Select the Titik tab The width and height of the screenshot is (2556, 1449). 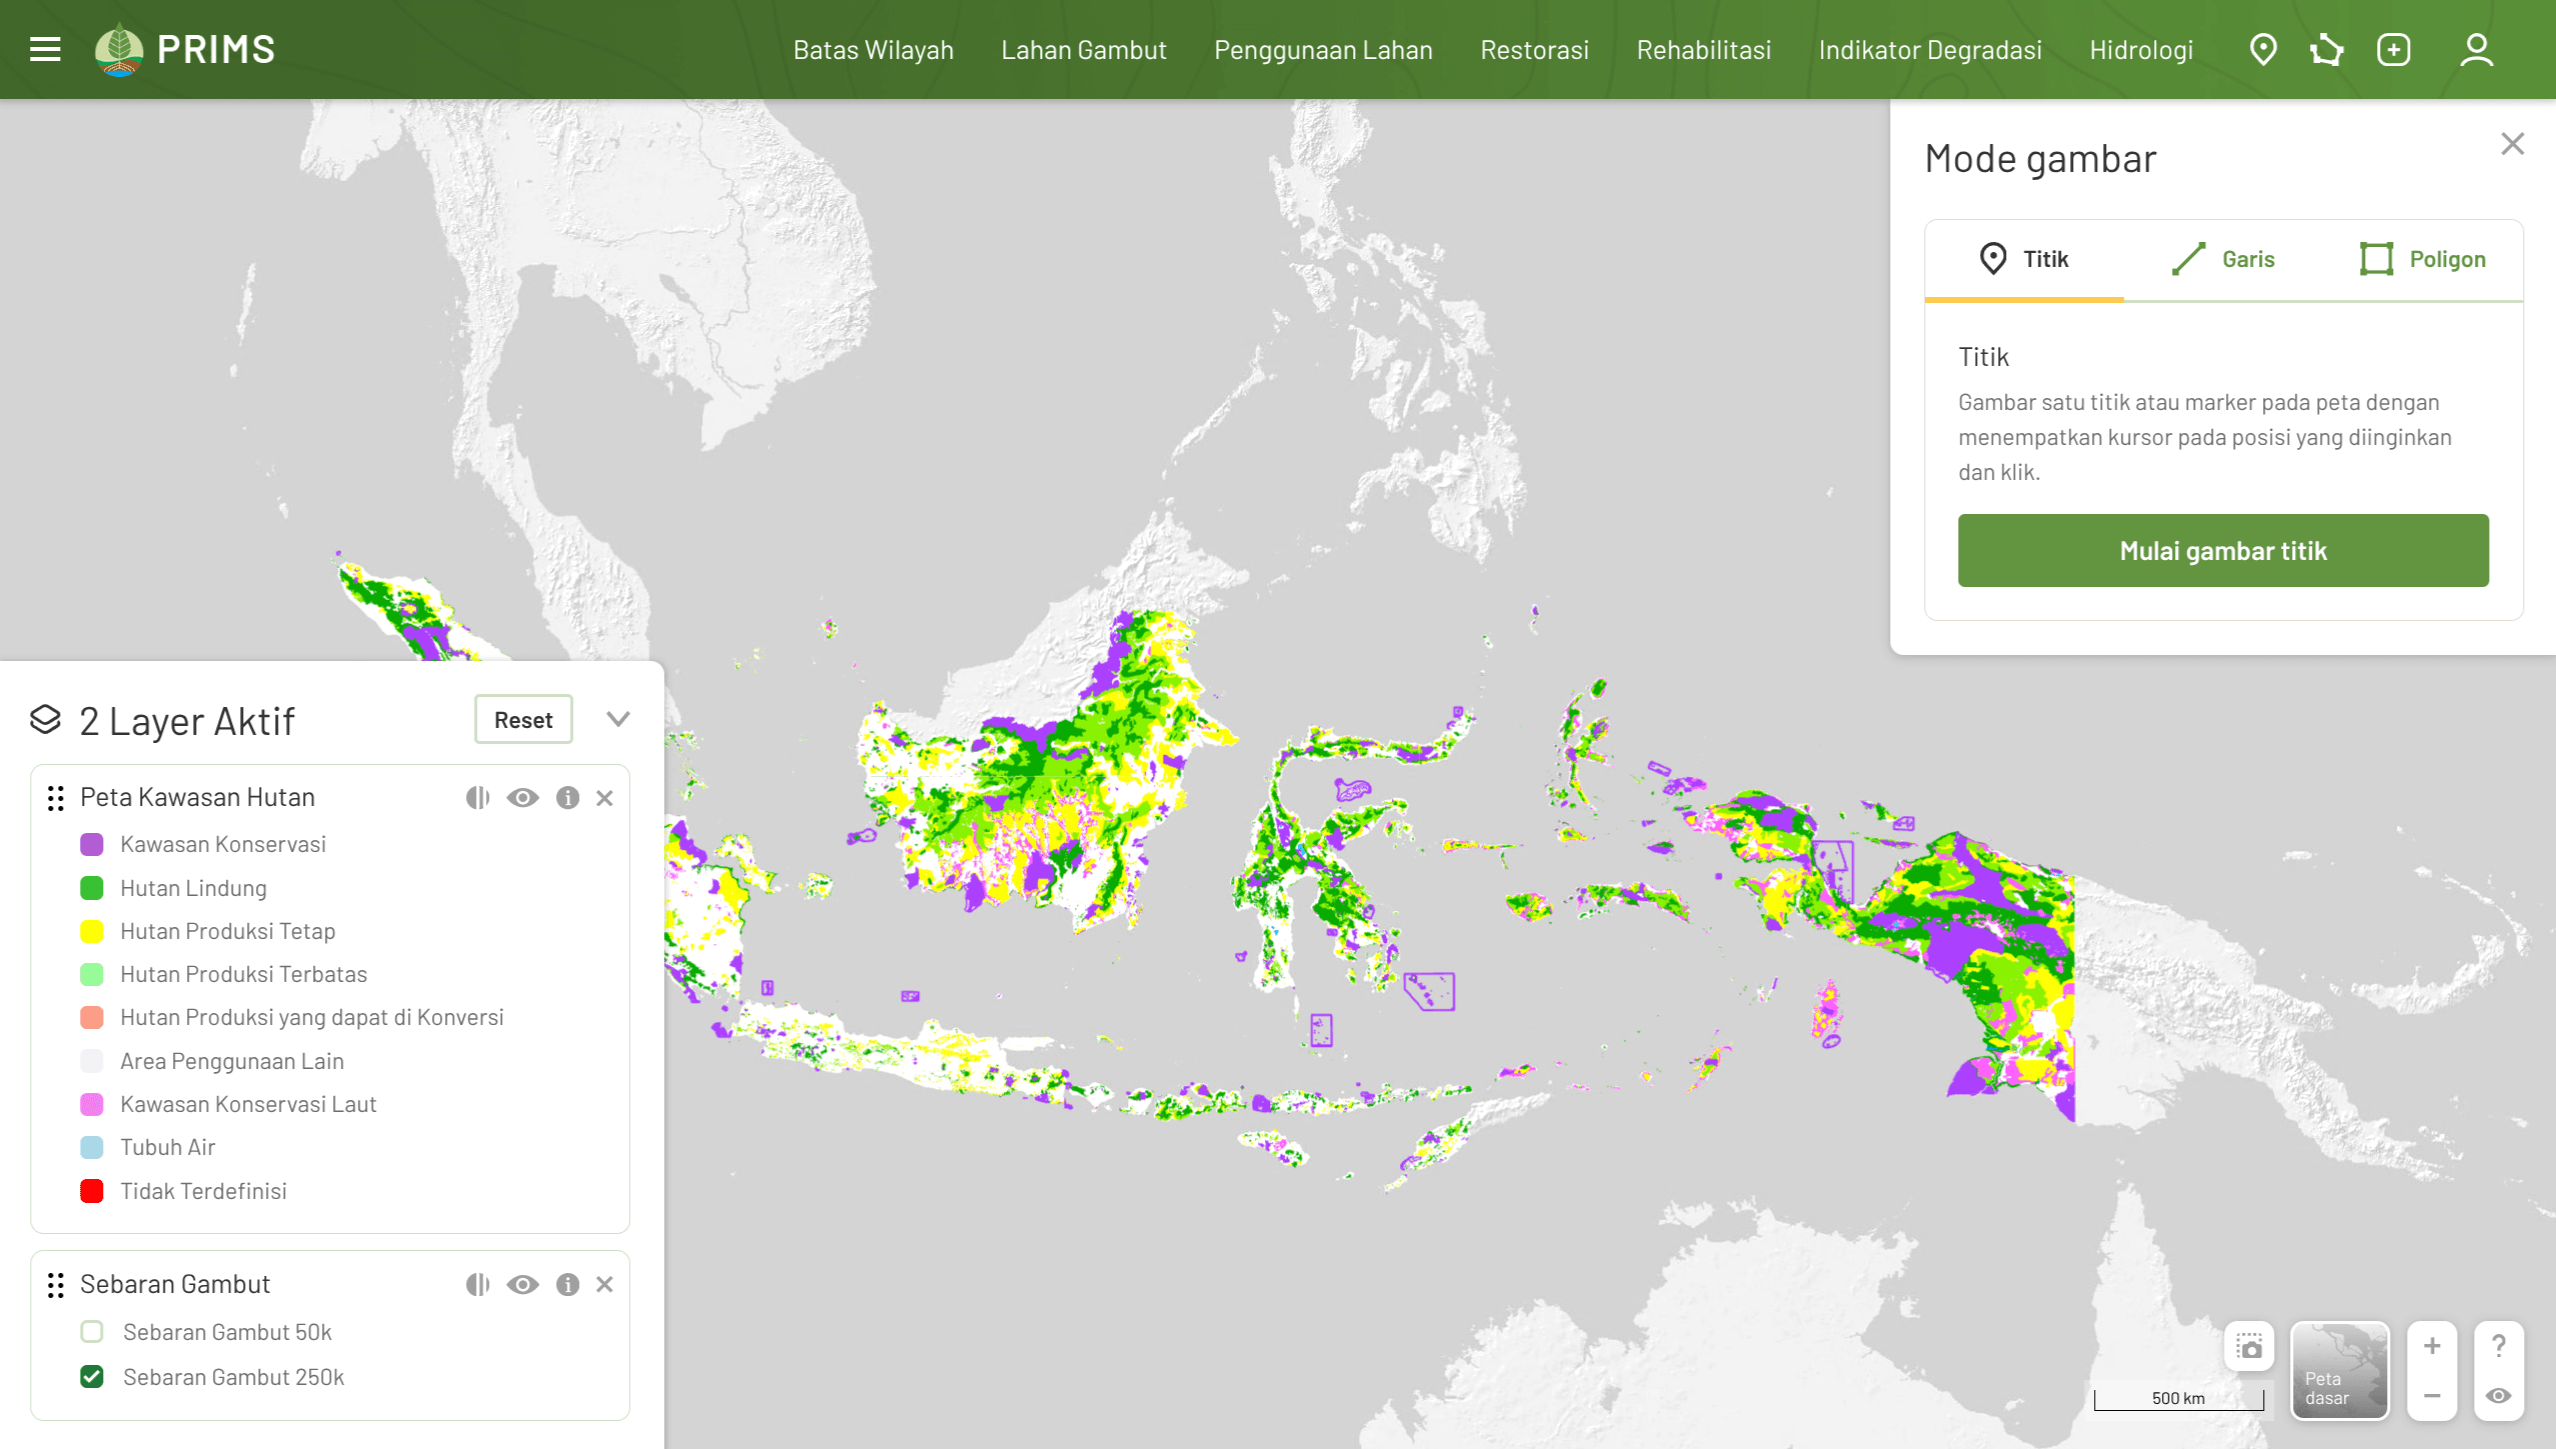(x=2024, y=259)
